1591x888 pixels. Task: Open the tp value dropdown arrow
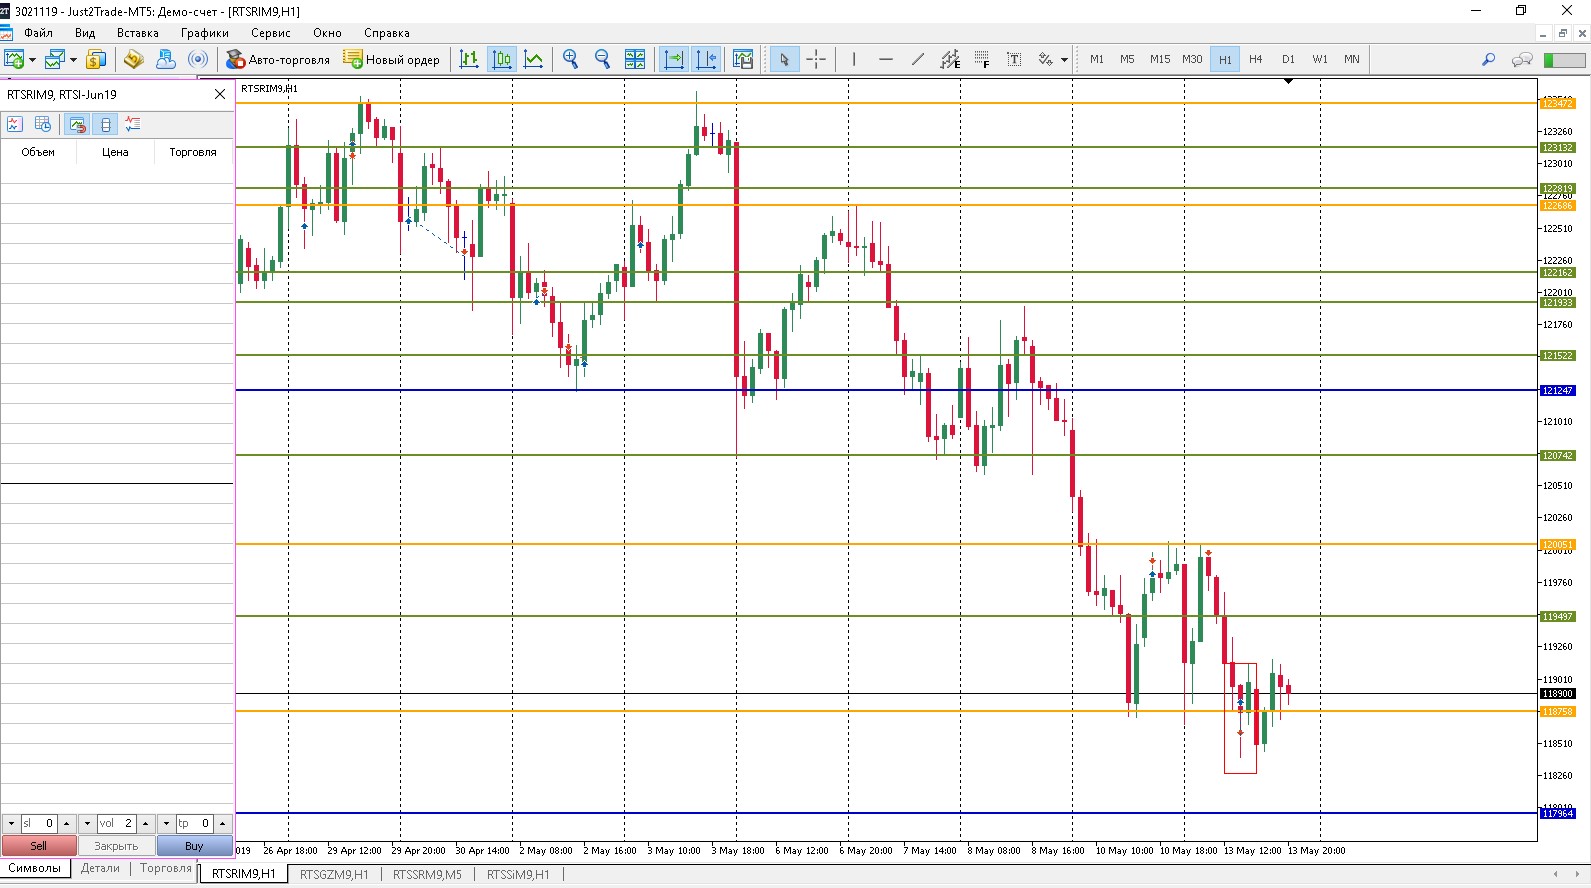point(166,824)
